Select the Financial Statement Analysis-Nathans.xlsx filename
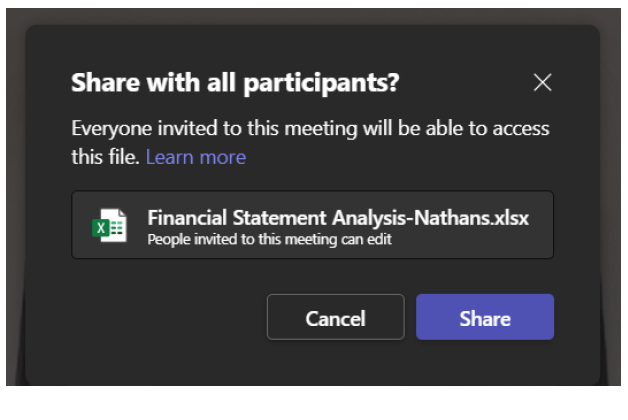The image size is (628, 420). point(337,218)
